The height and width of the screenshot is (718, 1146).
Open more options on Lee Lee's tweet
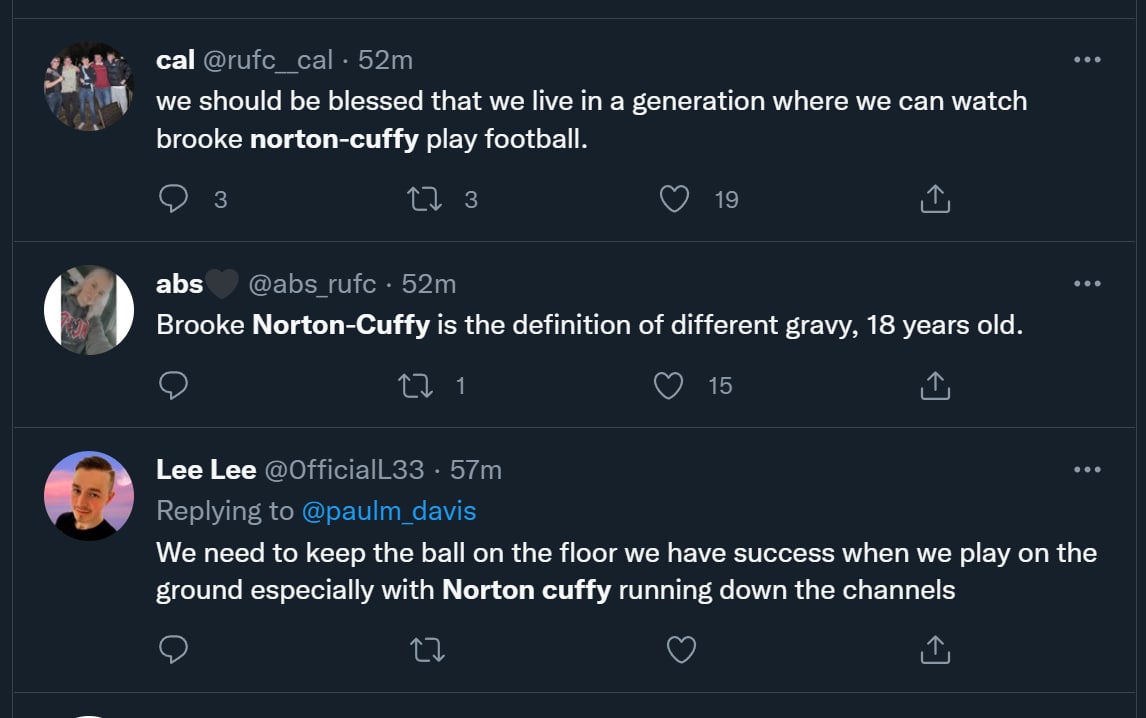(x=1086, y=470)
